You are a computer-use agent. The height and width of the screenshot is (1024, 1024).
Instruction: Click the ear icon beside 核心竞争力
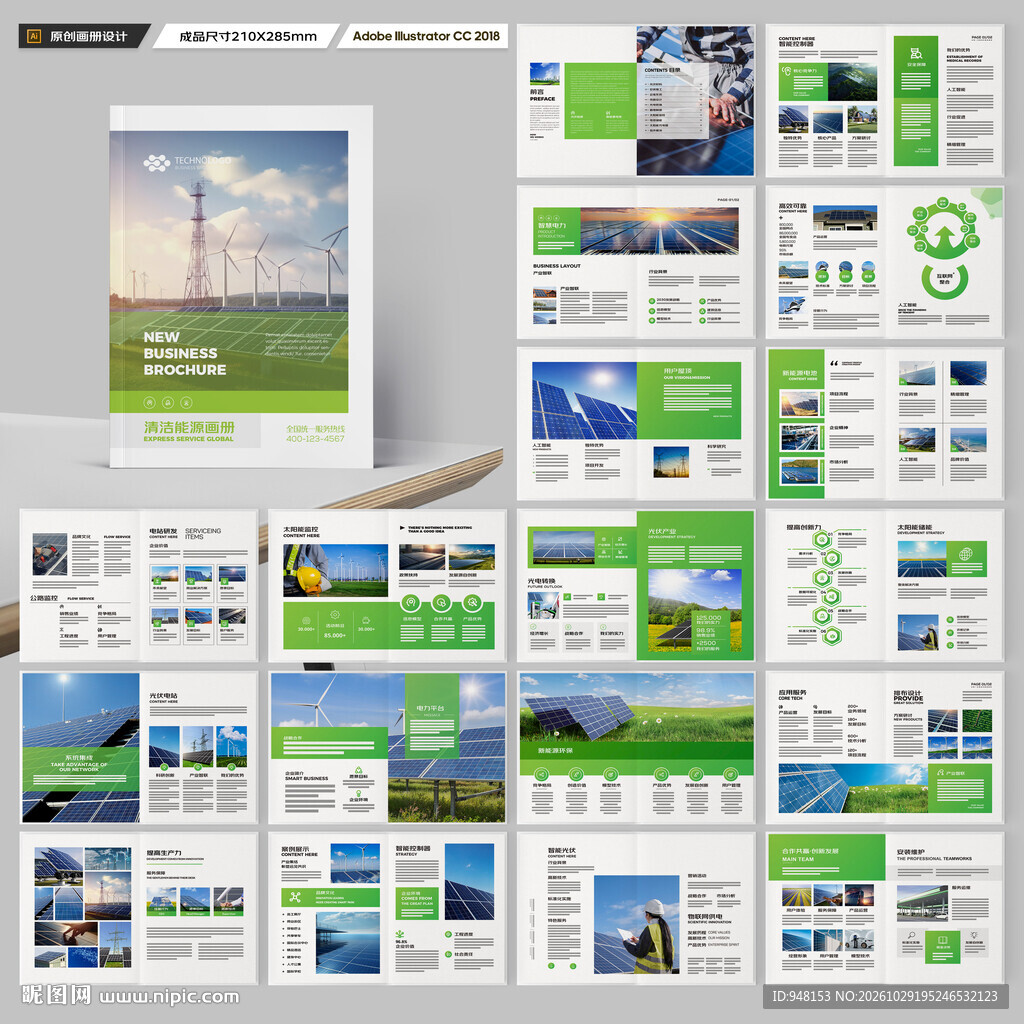(786, 71)
